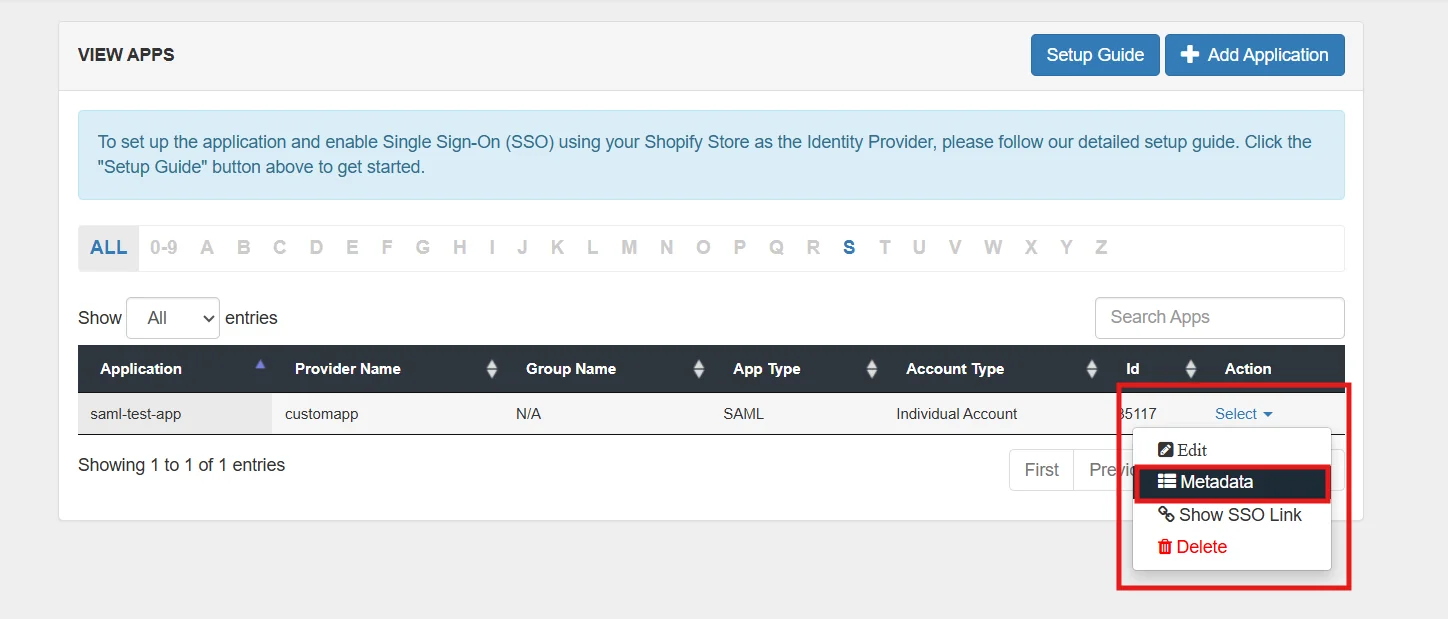Choose Edit from the action menu

pos(1232,450)
